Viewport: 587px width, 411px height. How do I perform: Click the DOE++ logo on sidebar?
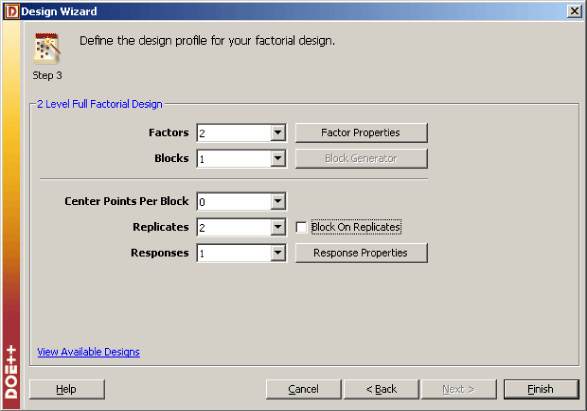[x=11, y=372]
